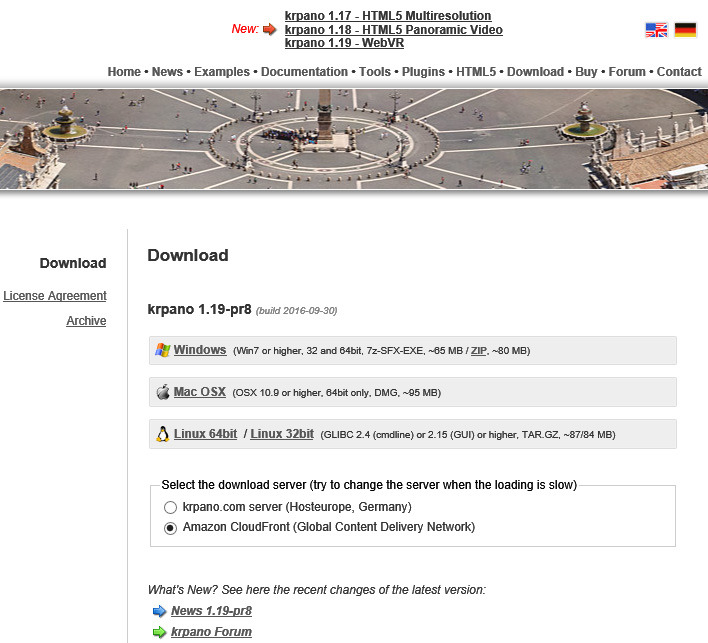Open License Agreement in the sidebar
The width and height of the screenshot is (708, 643).
coord(55,296)
